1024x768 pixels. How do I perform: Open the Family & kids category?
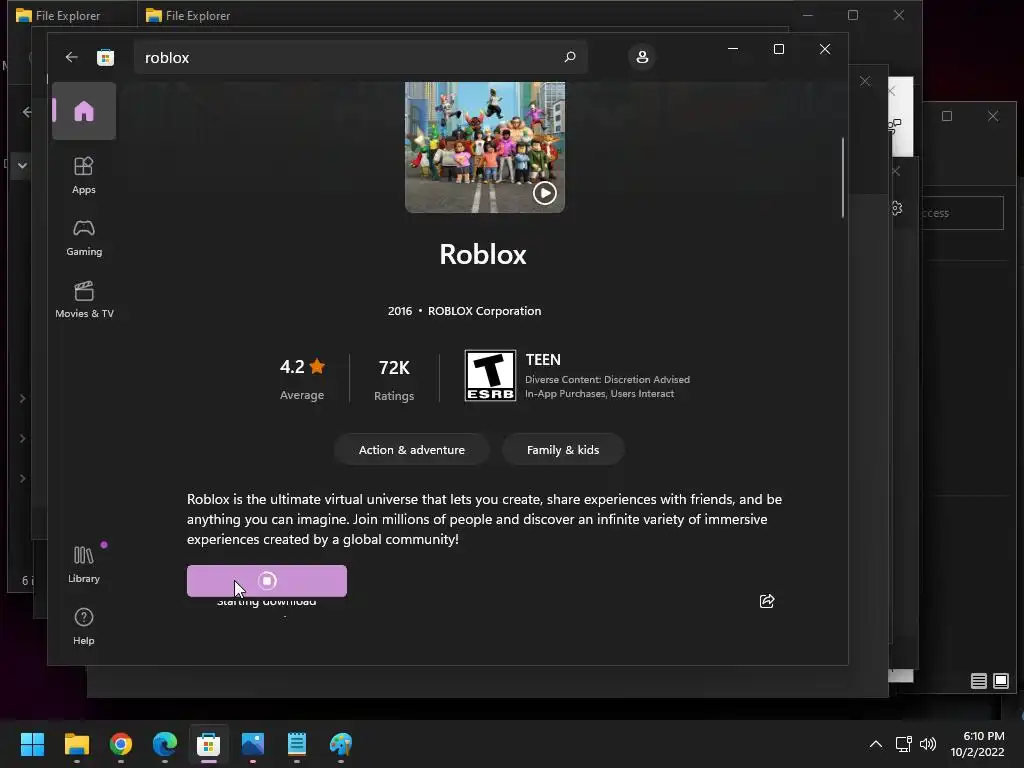pyautogui.click(x=563, y=450)
